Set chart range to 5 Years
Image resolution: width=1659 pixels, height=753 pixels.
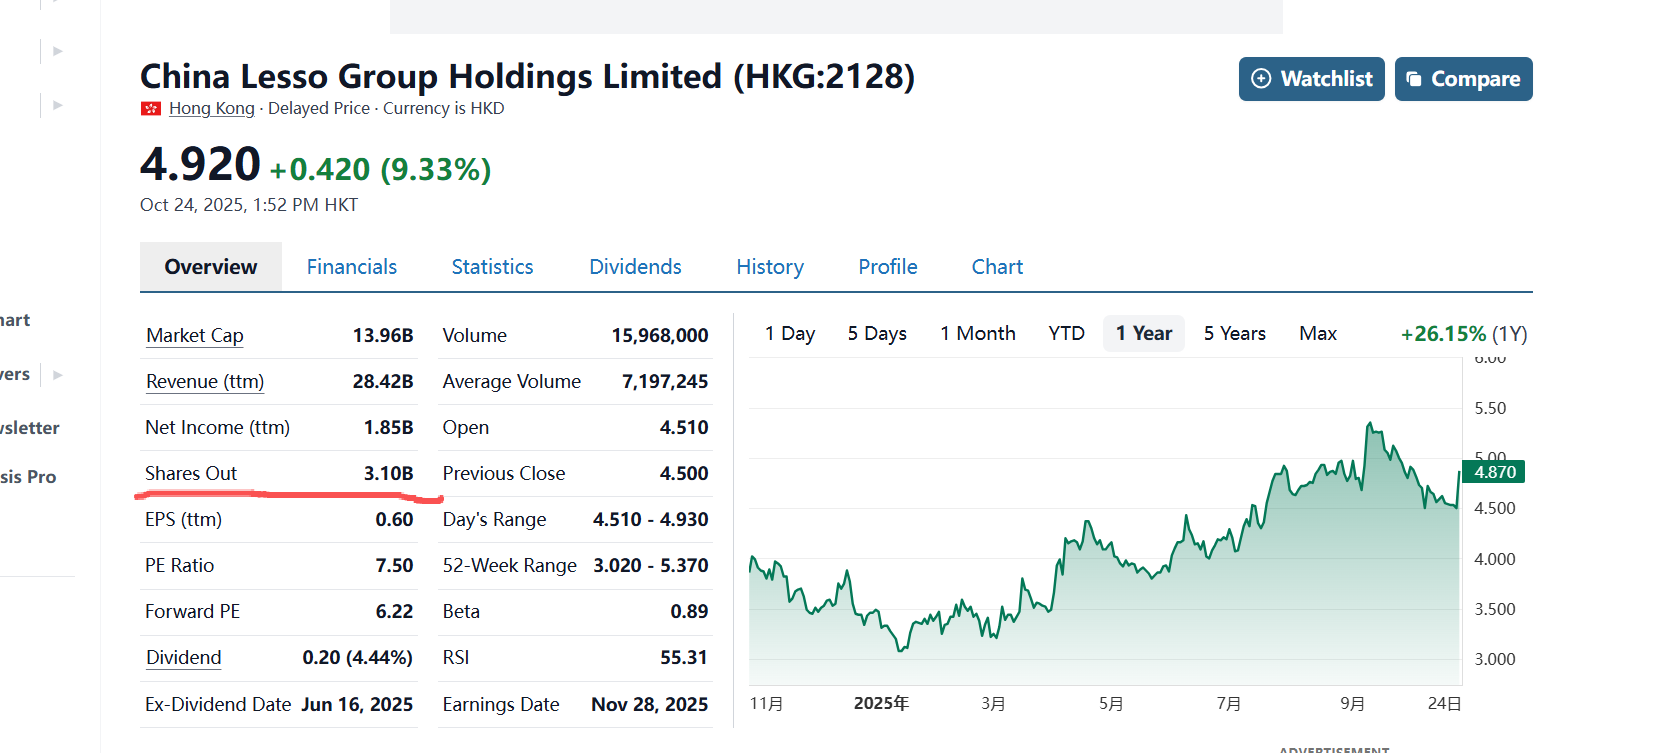coord(1234,334)
